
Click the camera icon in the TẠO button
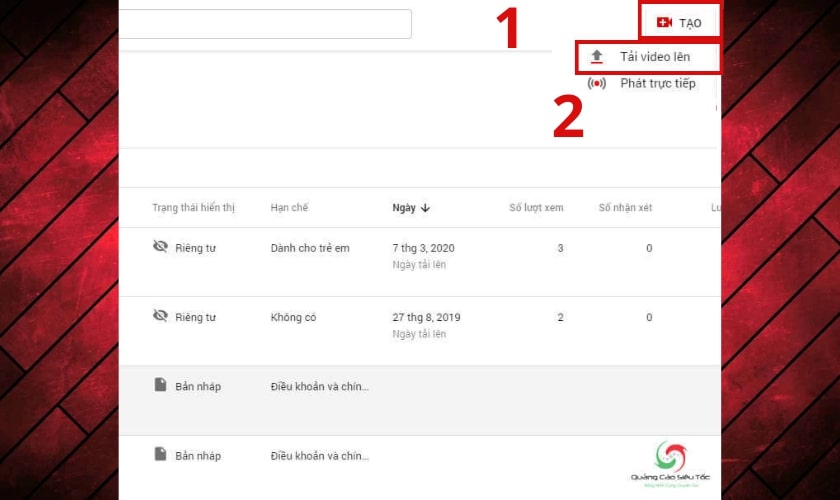click(x=664, y=22)
